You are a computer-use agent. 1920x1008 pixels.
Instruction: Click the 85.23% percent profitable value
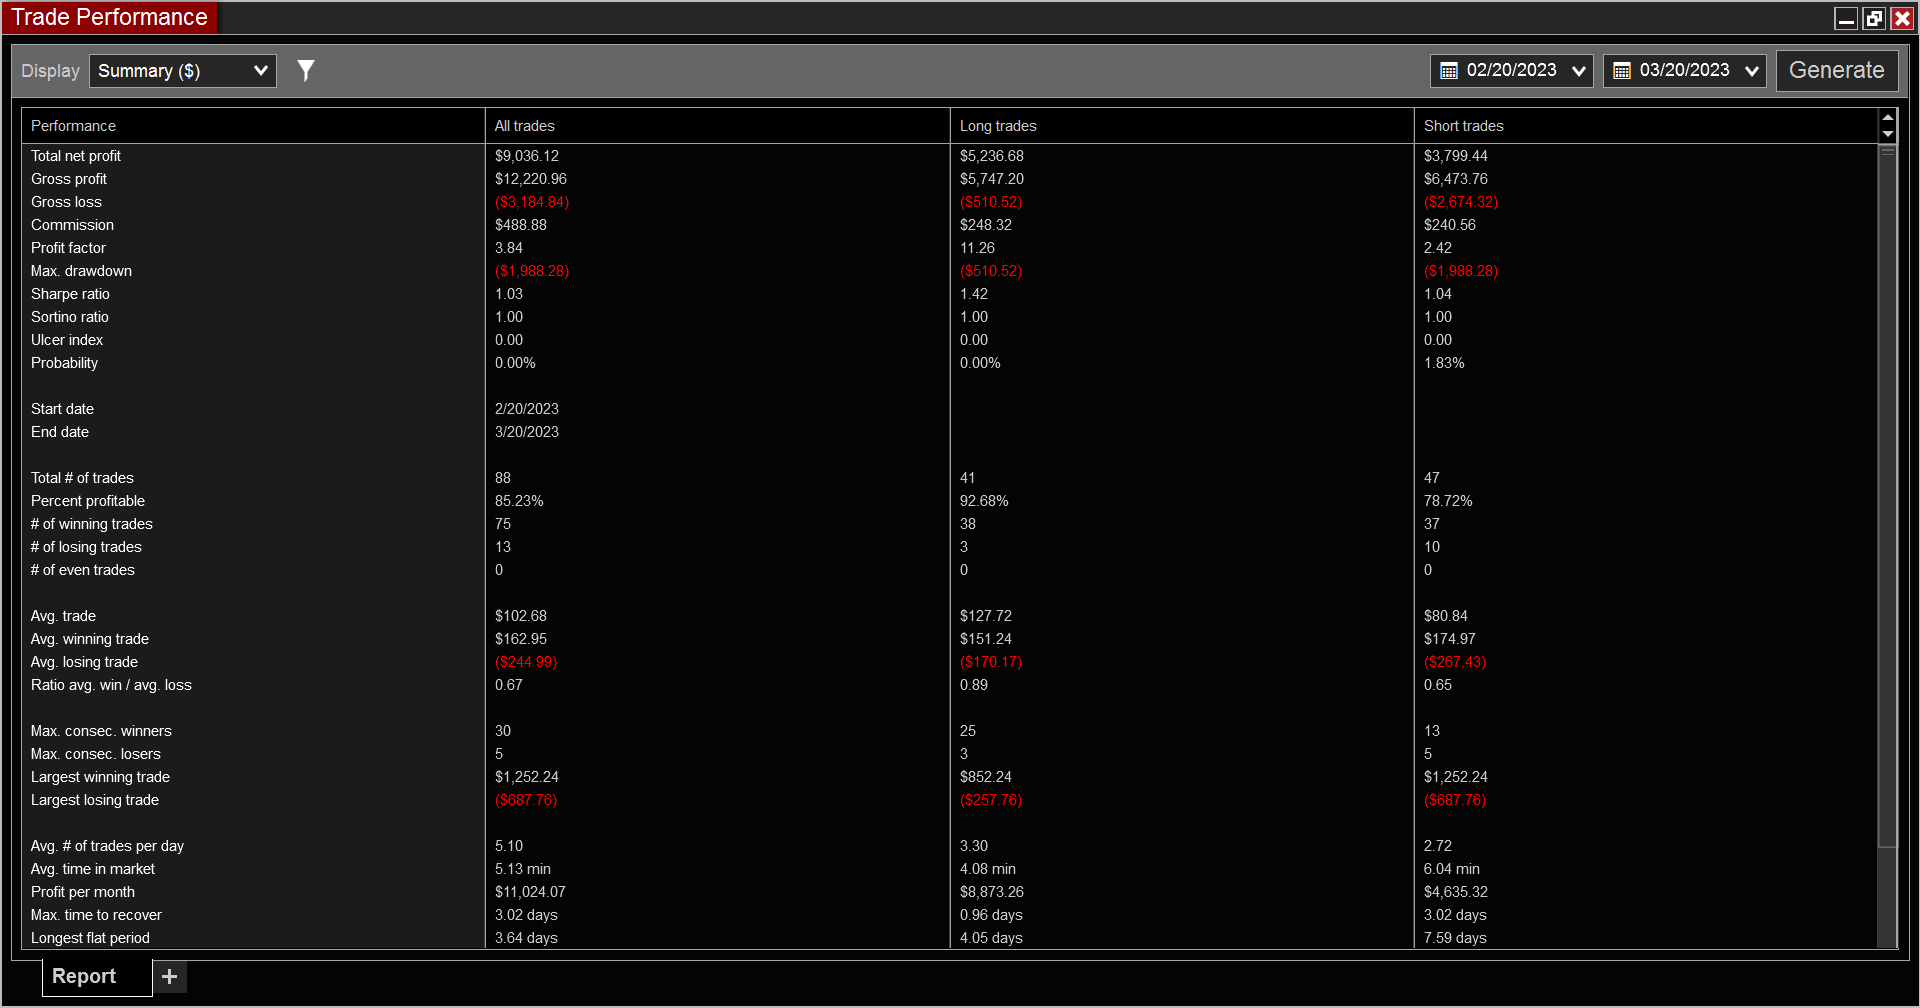(x=519, y=501)
